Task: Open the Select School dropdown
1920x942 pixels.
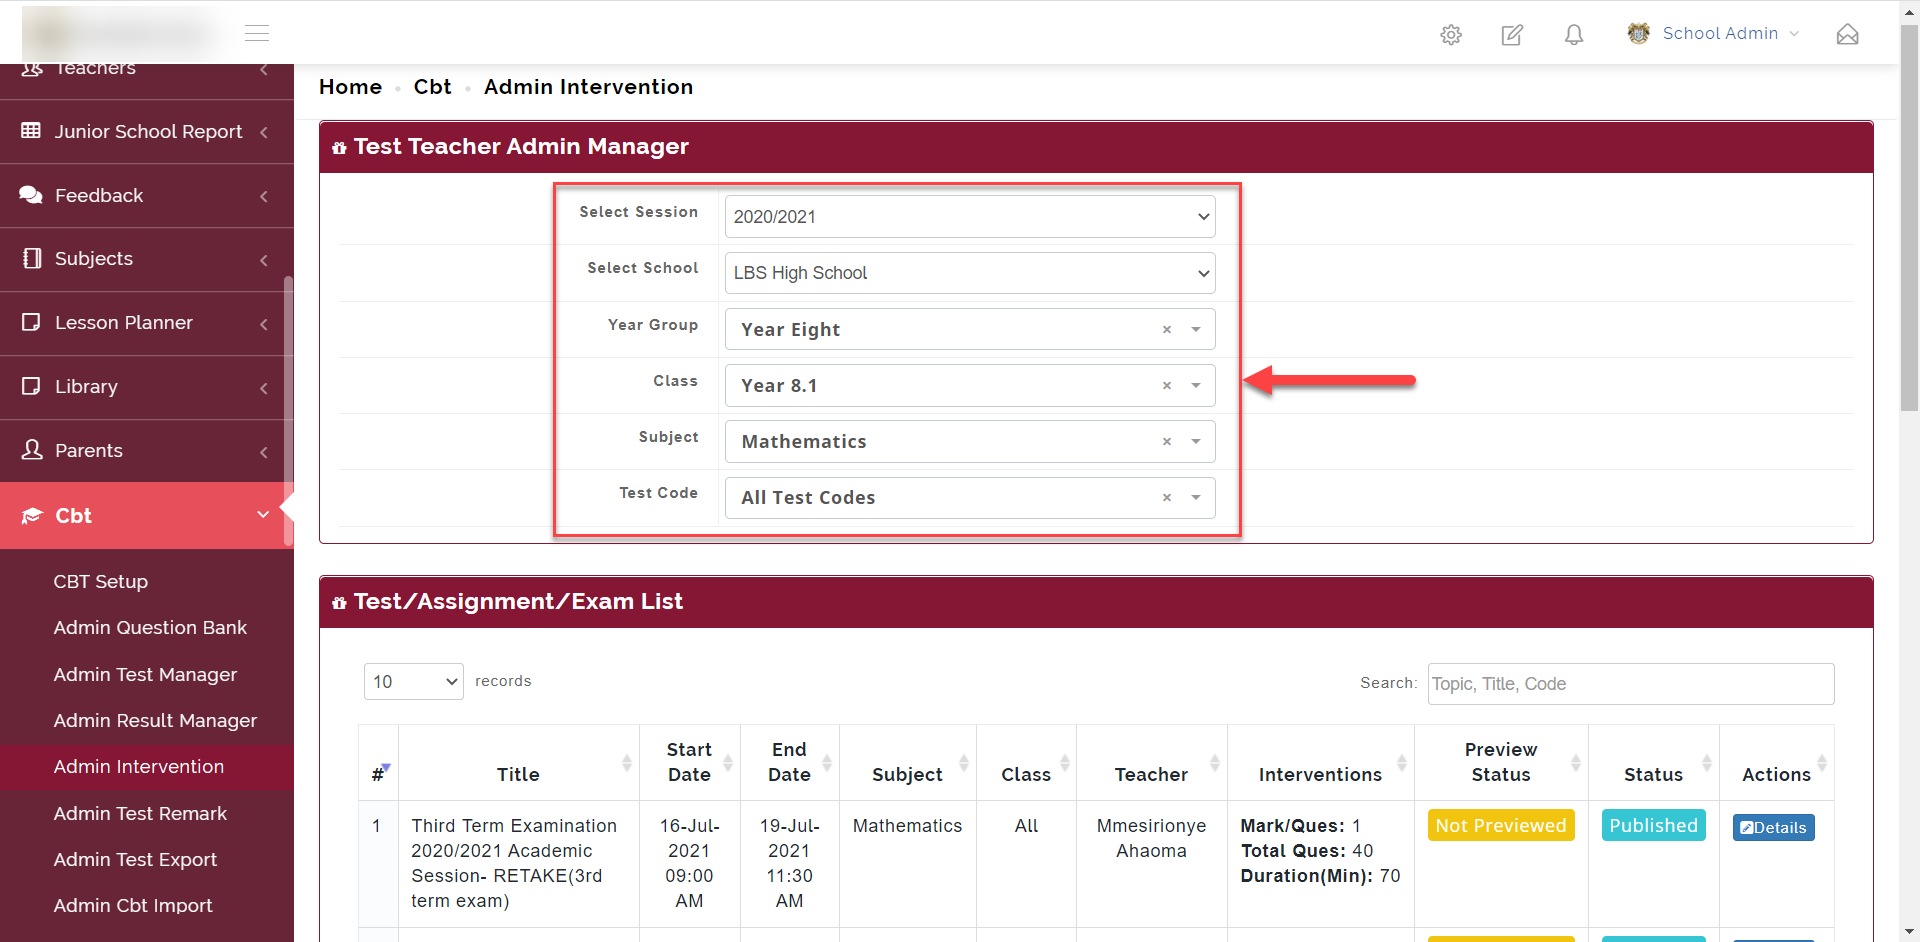Action: [x=970, y=273]
